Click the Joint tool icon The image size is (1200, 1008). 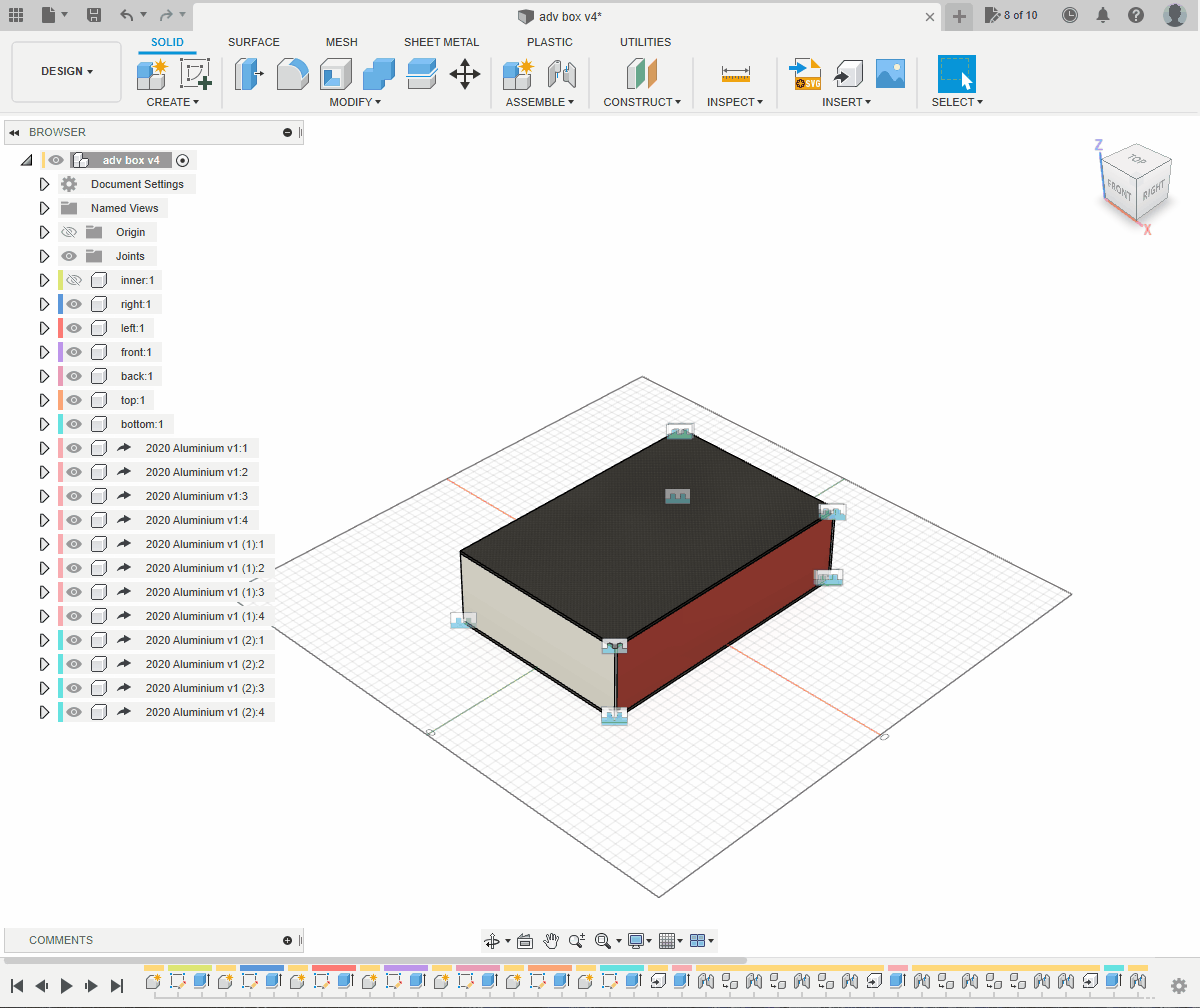pyautogui.click(x=562, y=74)
